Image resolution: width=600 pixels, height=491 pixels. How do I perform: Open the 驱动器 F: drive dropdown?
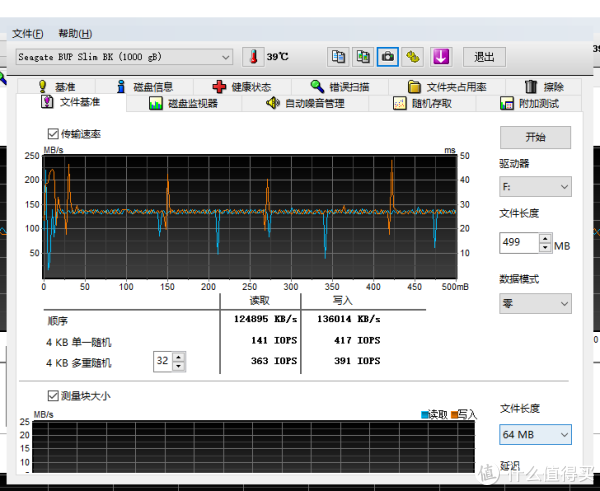point(535,187)
